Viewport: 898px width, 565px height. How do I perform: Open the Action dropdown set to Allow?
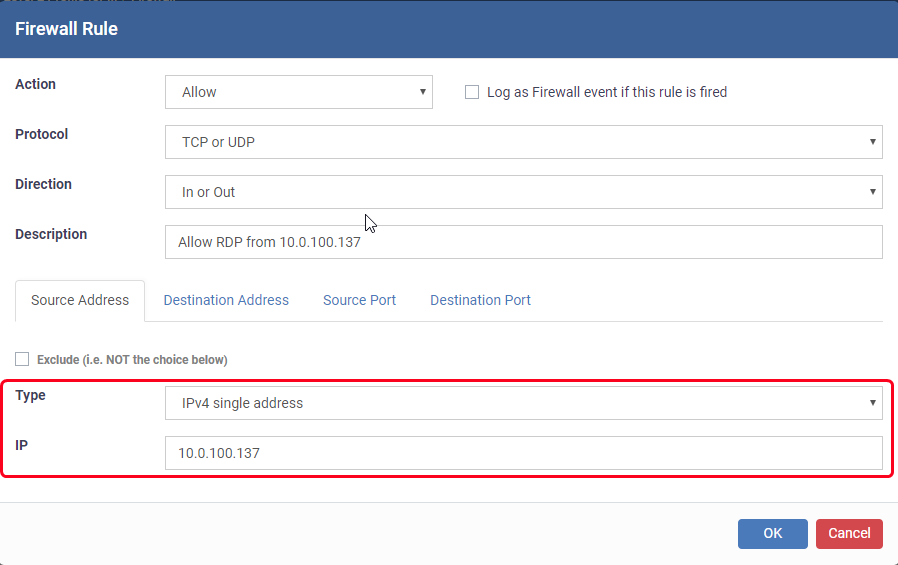pyautogui.click(x=298, y=92)
